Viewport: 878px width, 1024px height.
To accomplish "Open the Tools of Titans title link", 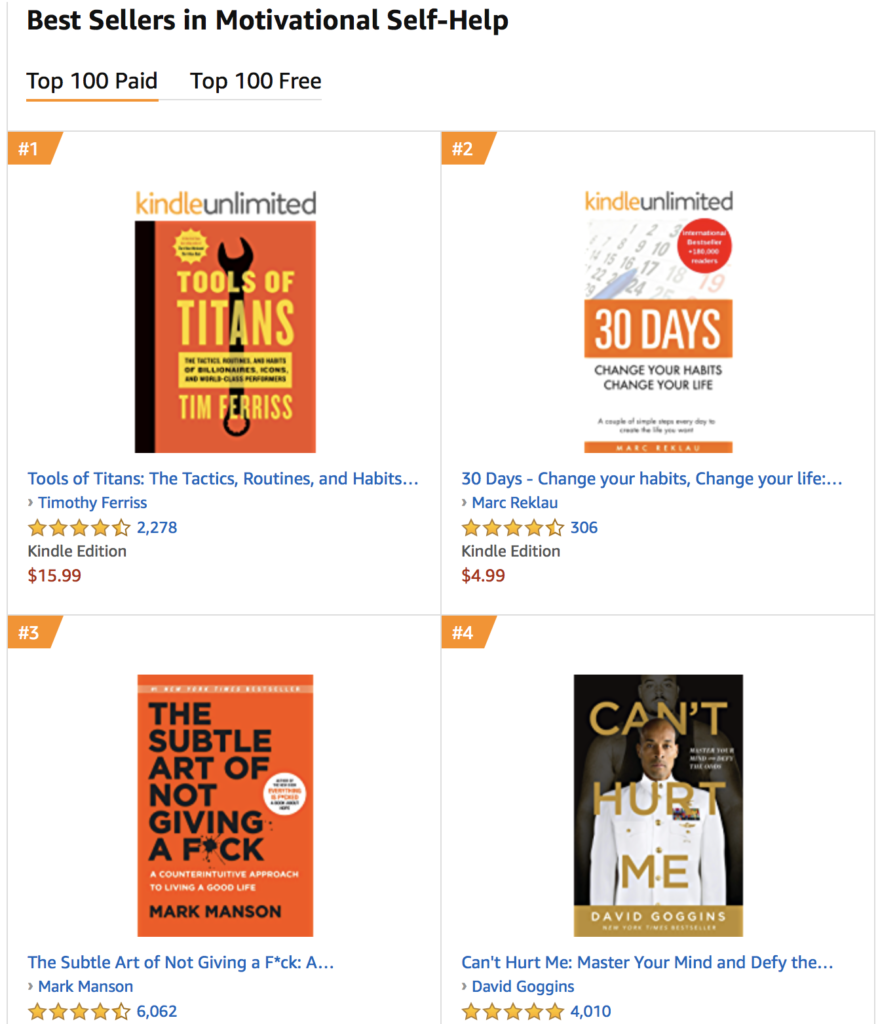I will coord(220,478).
